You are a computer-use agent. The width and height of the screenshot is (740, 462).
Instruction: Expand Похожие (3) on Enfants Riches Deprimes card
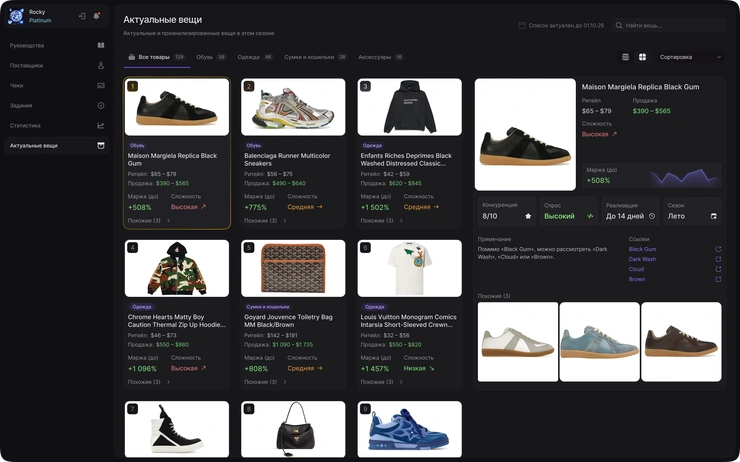(x=381, y=220)
